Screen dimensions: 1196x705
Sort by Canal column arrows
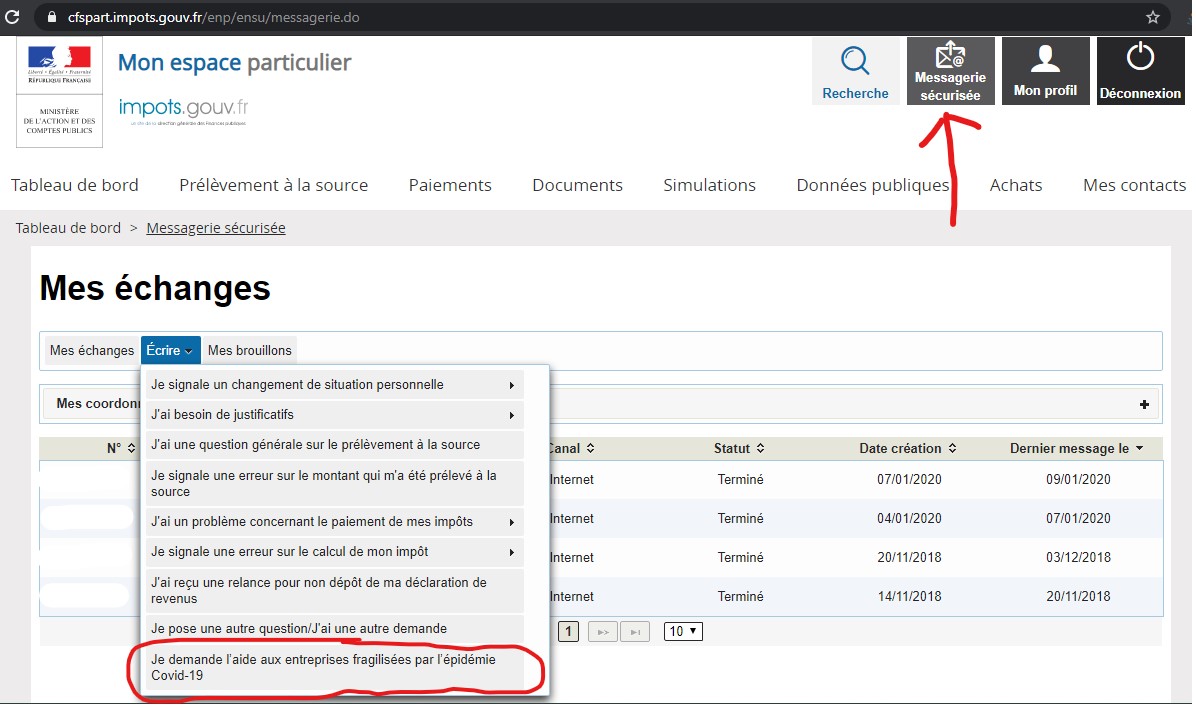tap(590, 448)
